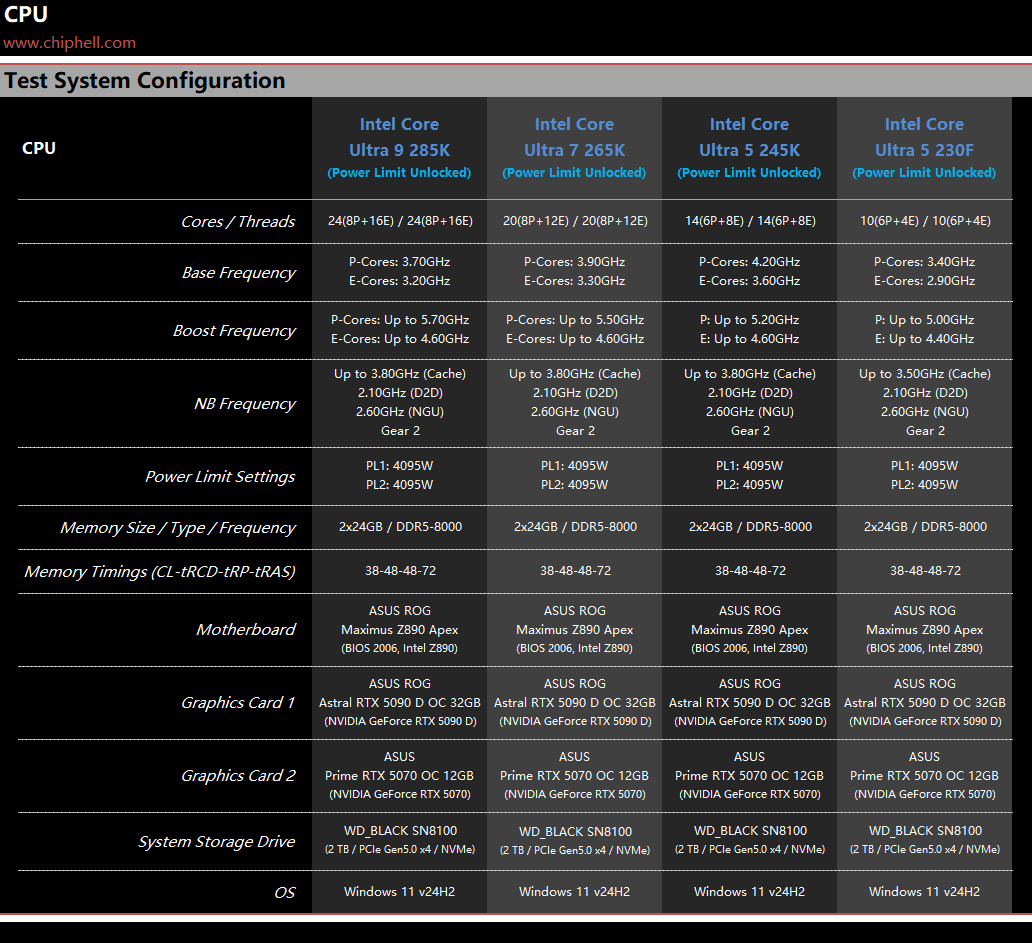Click the 14(6P+8E) / 14(6P+8E) cell
The image size is (1032, 943).
point(750,221)
